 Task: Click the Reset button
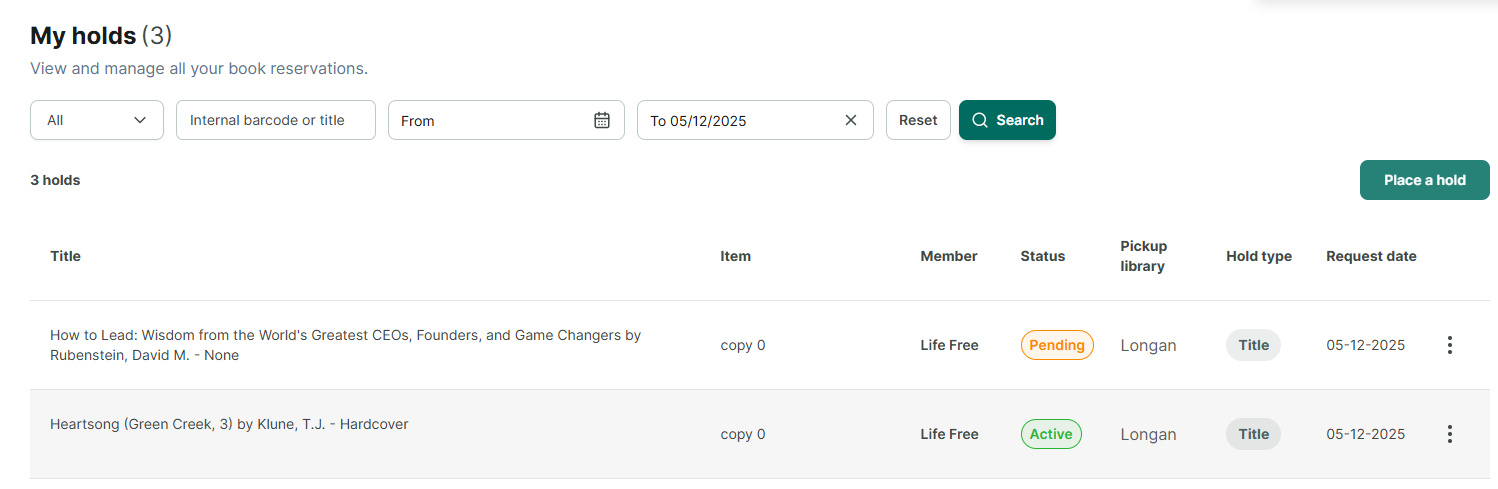[918, 120]
